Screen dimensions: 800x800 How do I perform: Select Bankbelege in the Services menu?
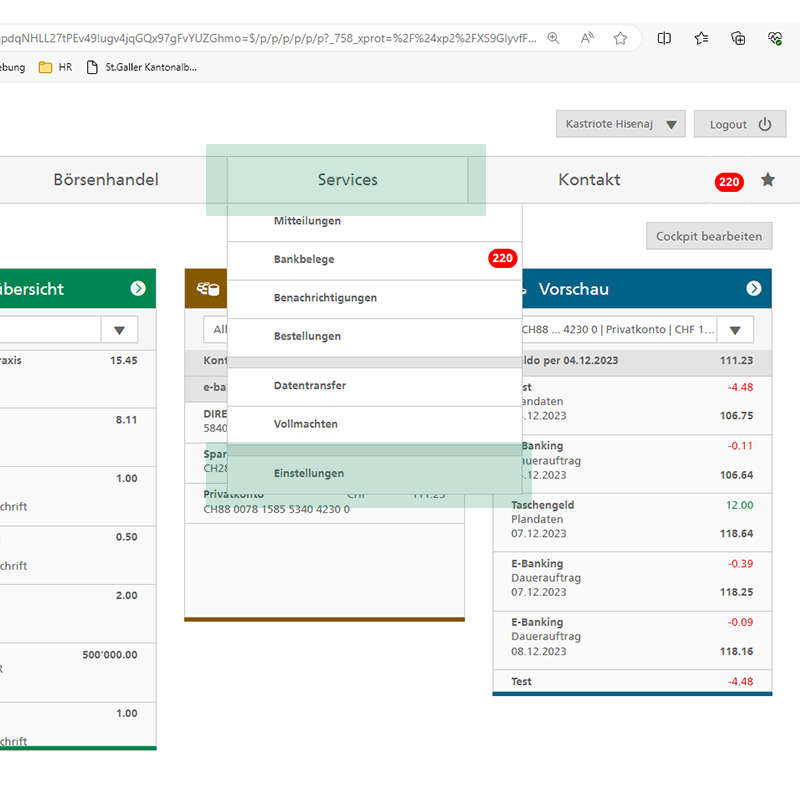coord(374,260)
